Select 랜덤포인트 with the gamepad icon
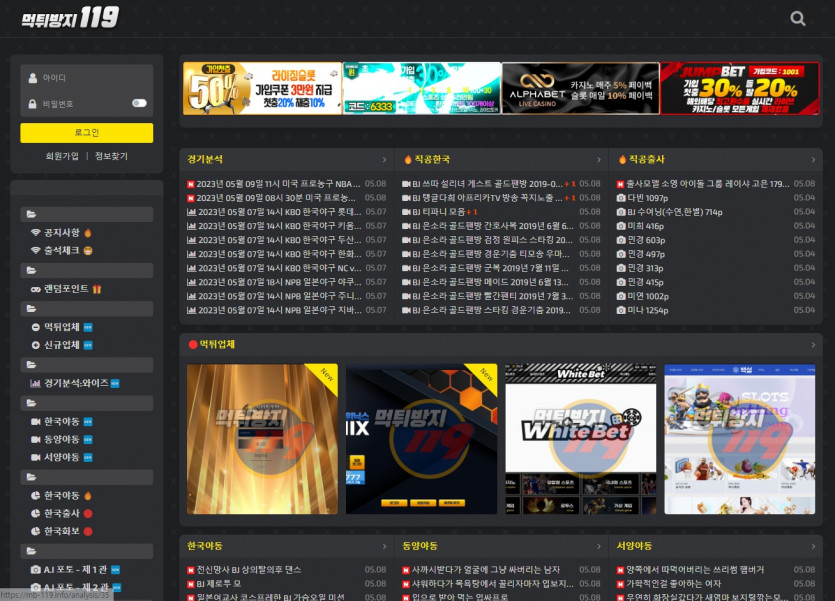The width and height of the screenshot is (835, 601). (66, 288)
